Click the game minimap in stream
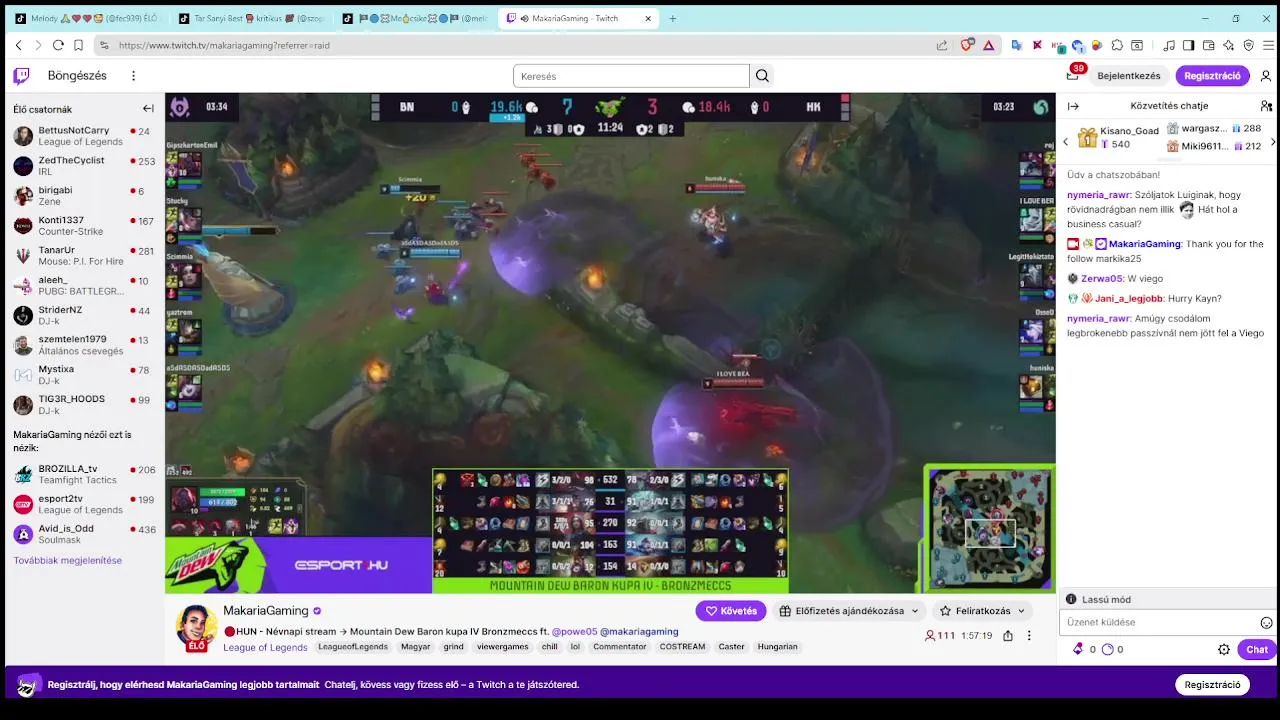Screen dimensions: 1280x720 pos(988,529)
